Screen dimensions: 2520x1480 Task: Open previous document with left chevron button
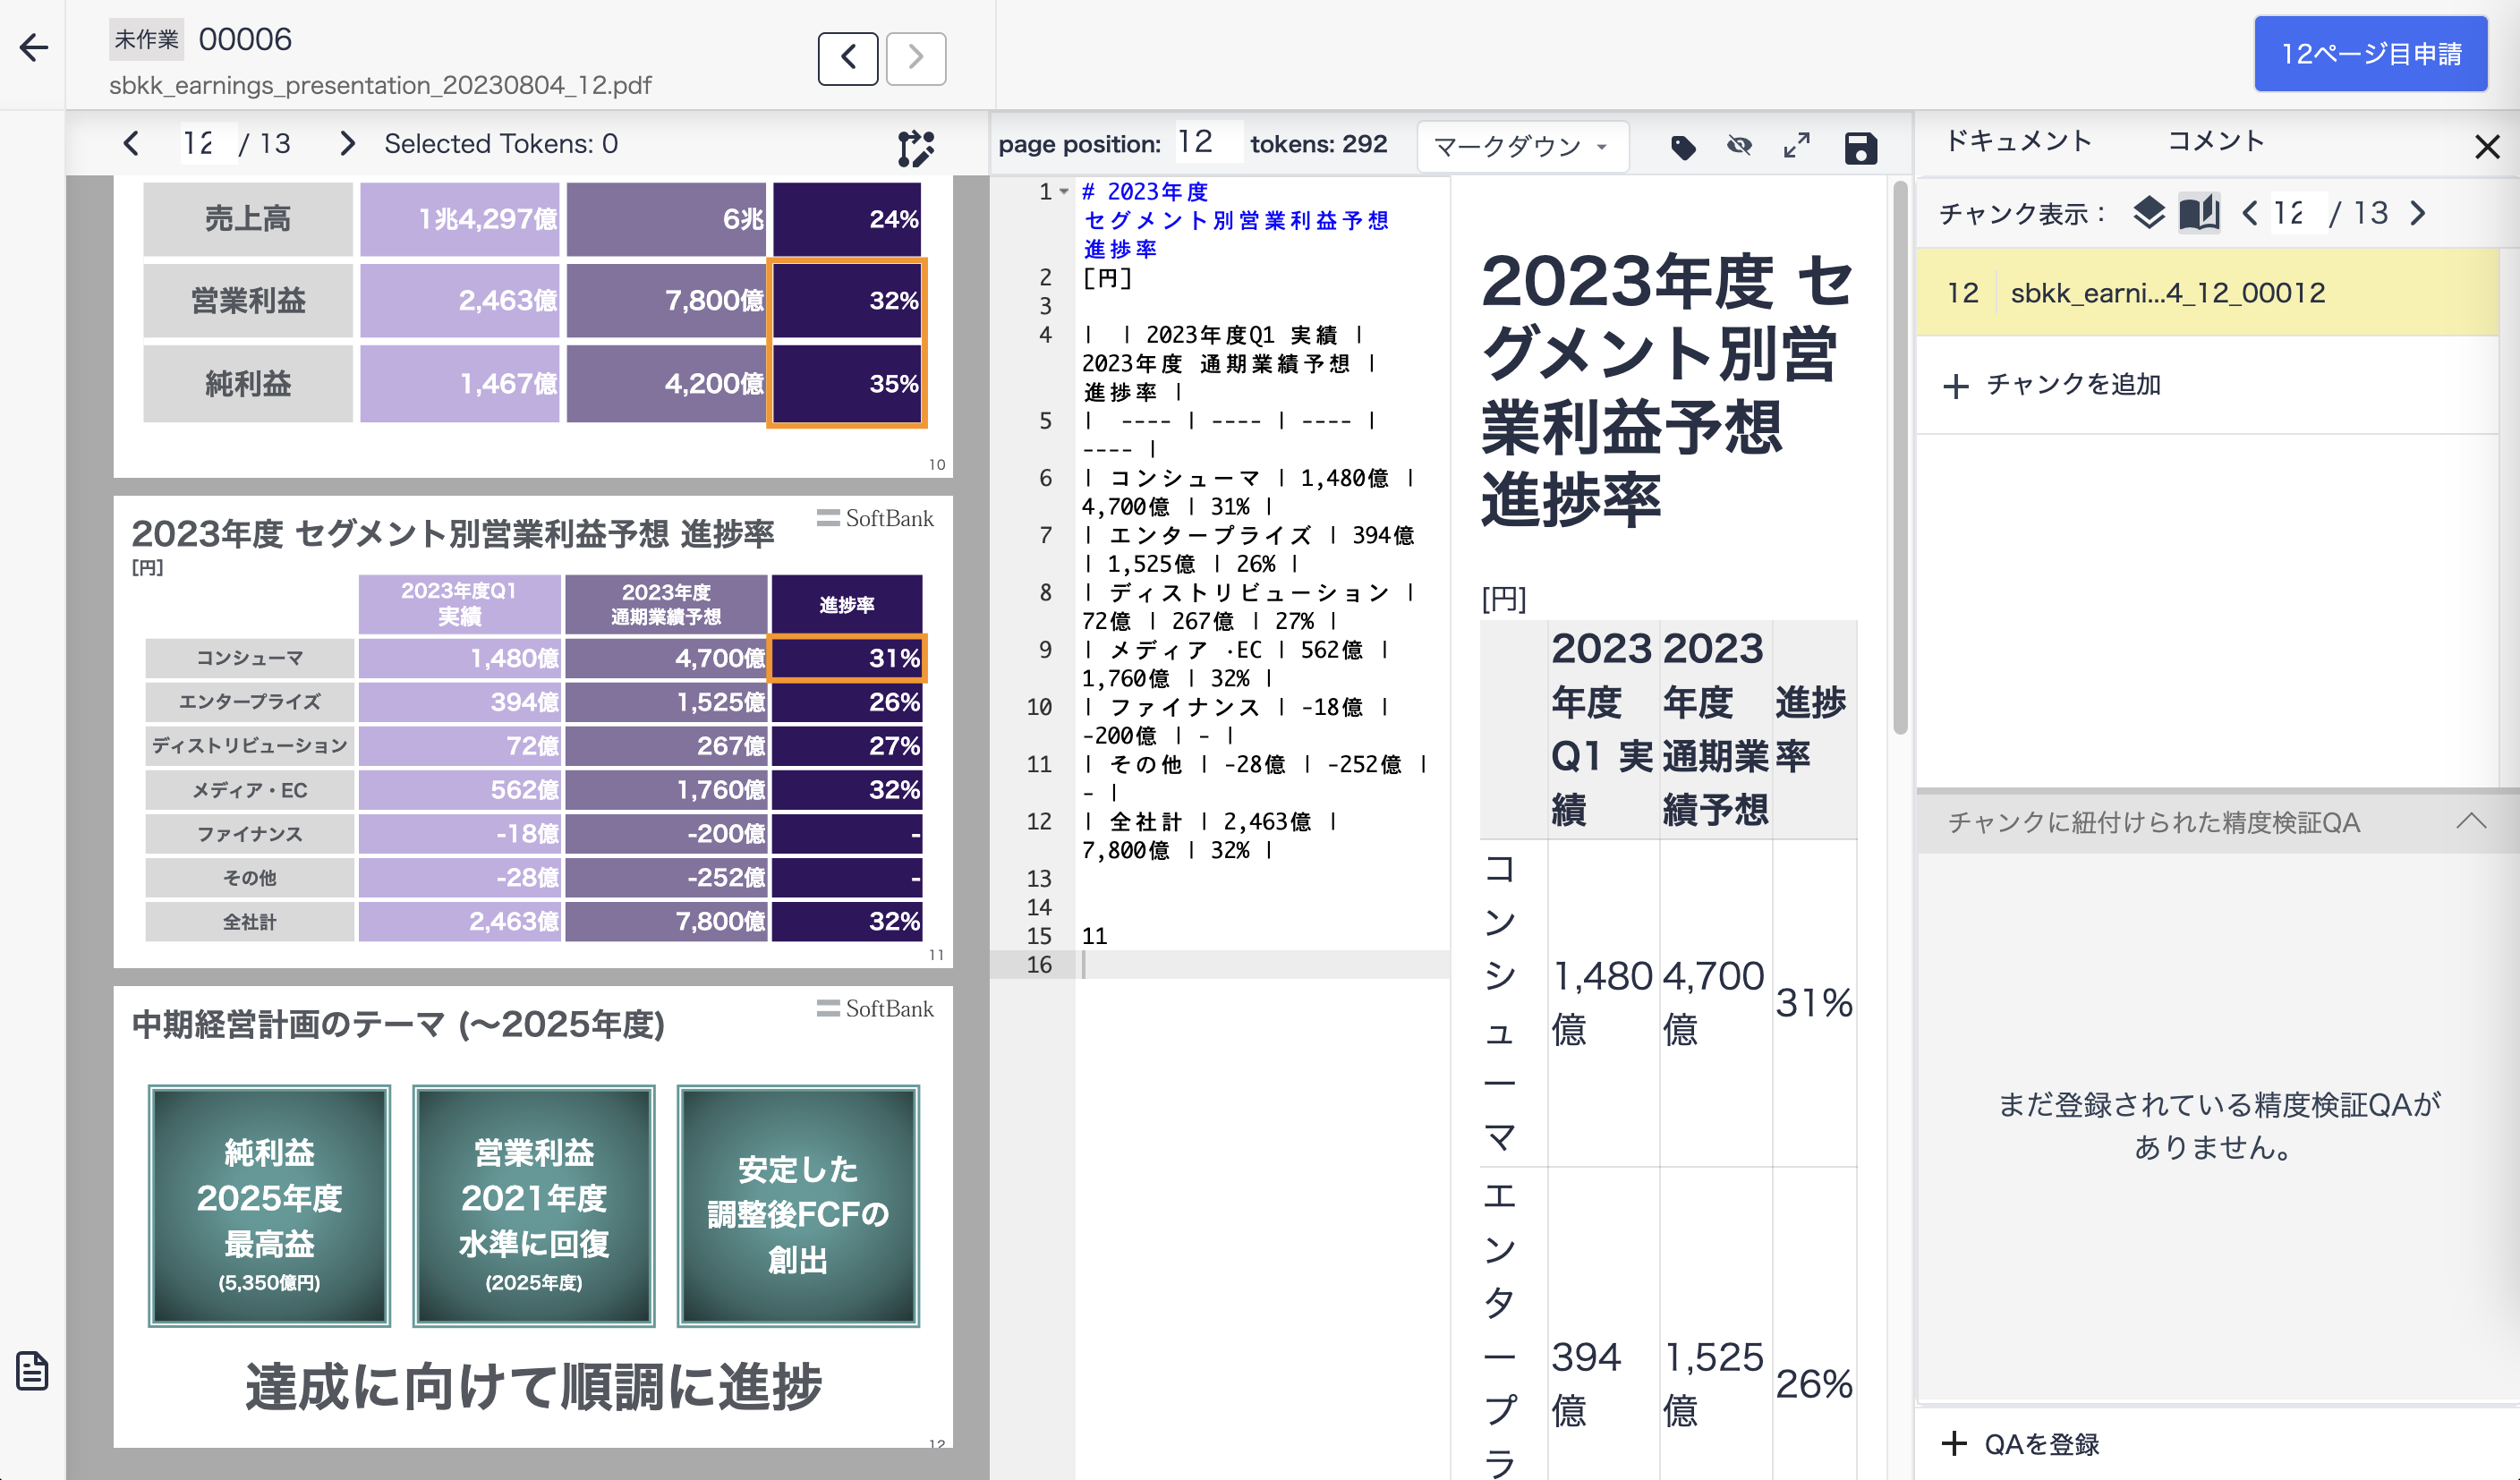click(847, 57)
